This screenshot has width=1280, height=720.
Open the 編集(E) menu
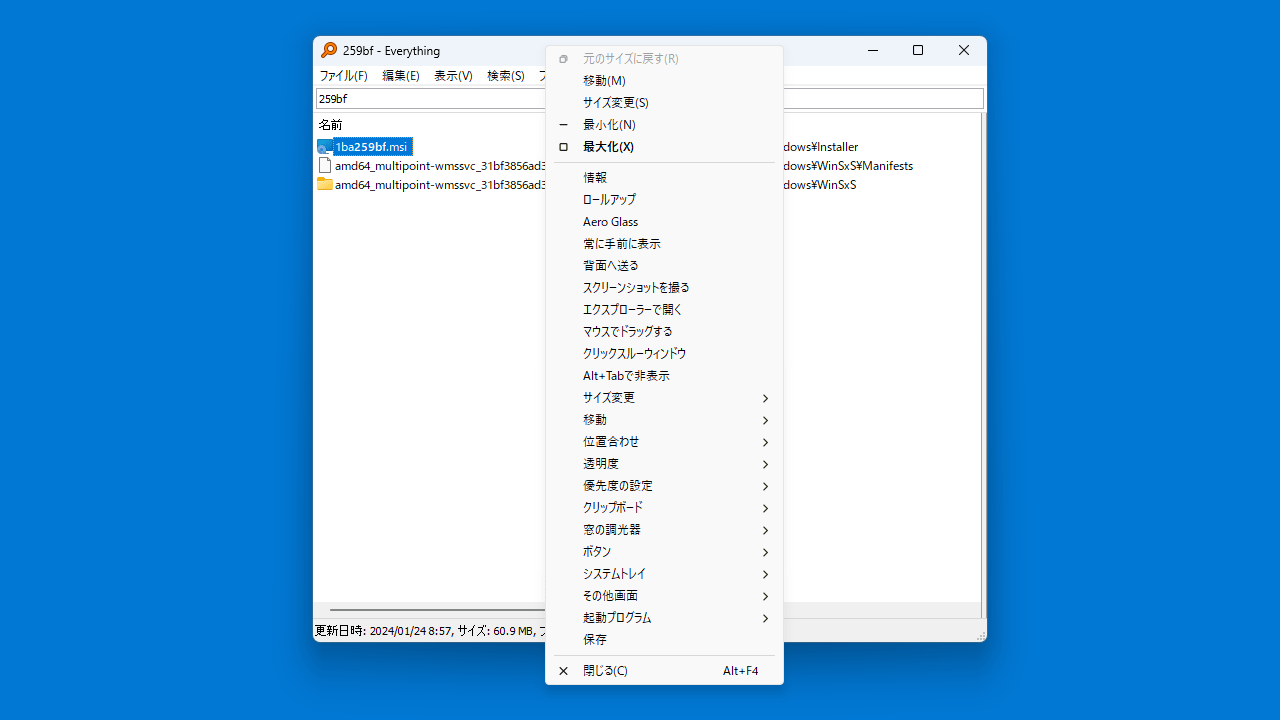[x=401, y=76]
